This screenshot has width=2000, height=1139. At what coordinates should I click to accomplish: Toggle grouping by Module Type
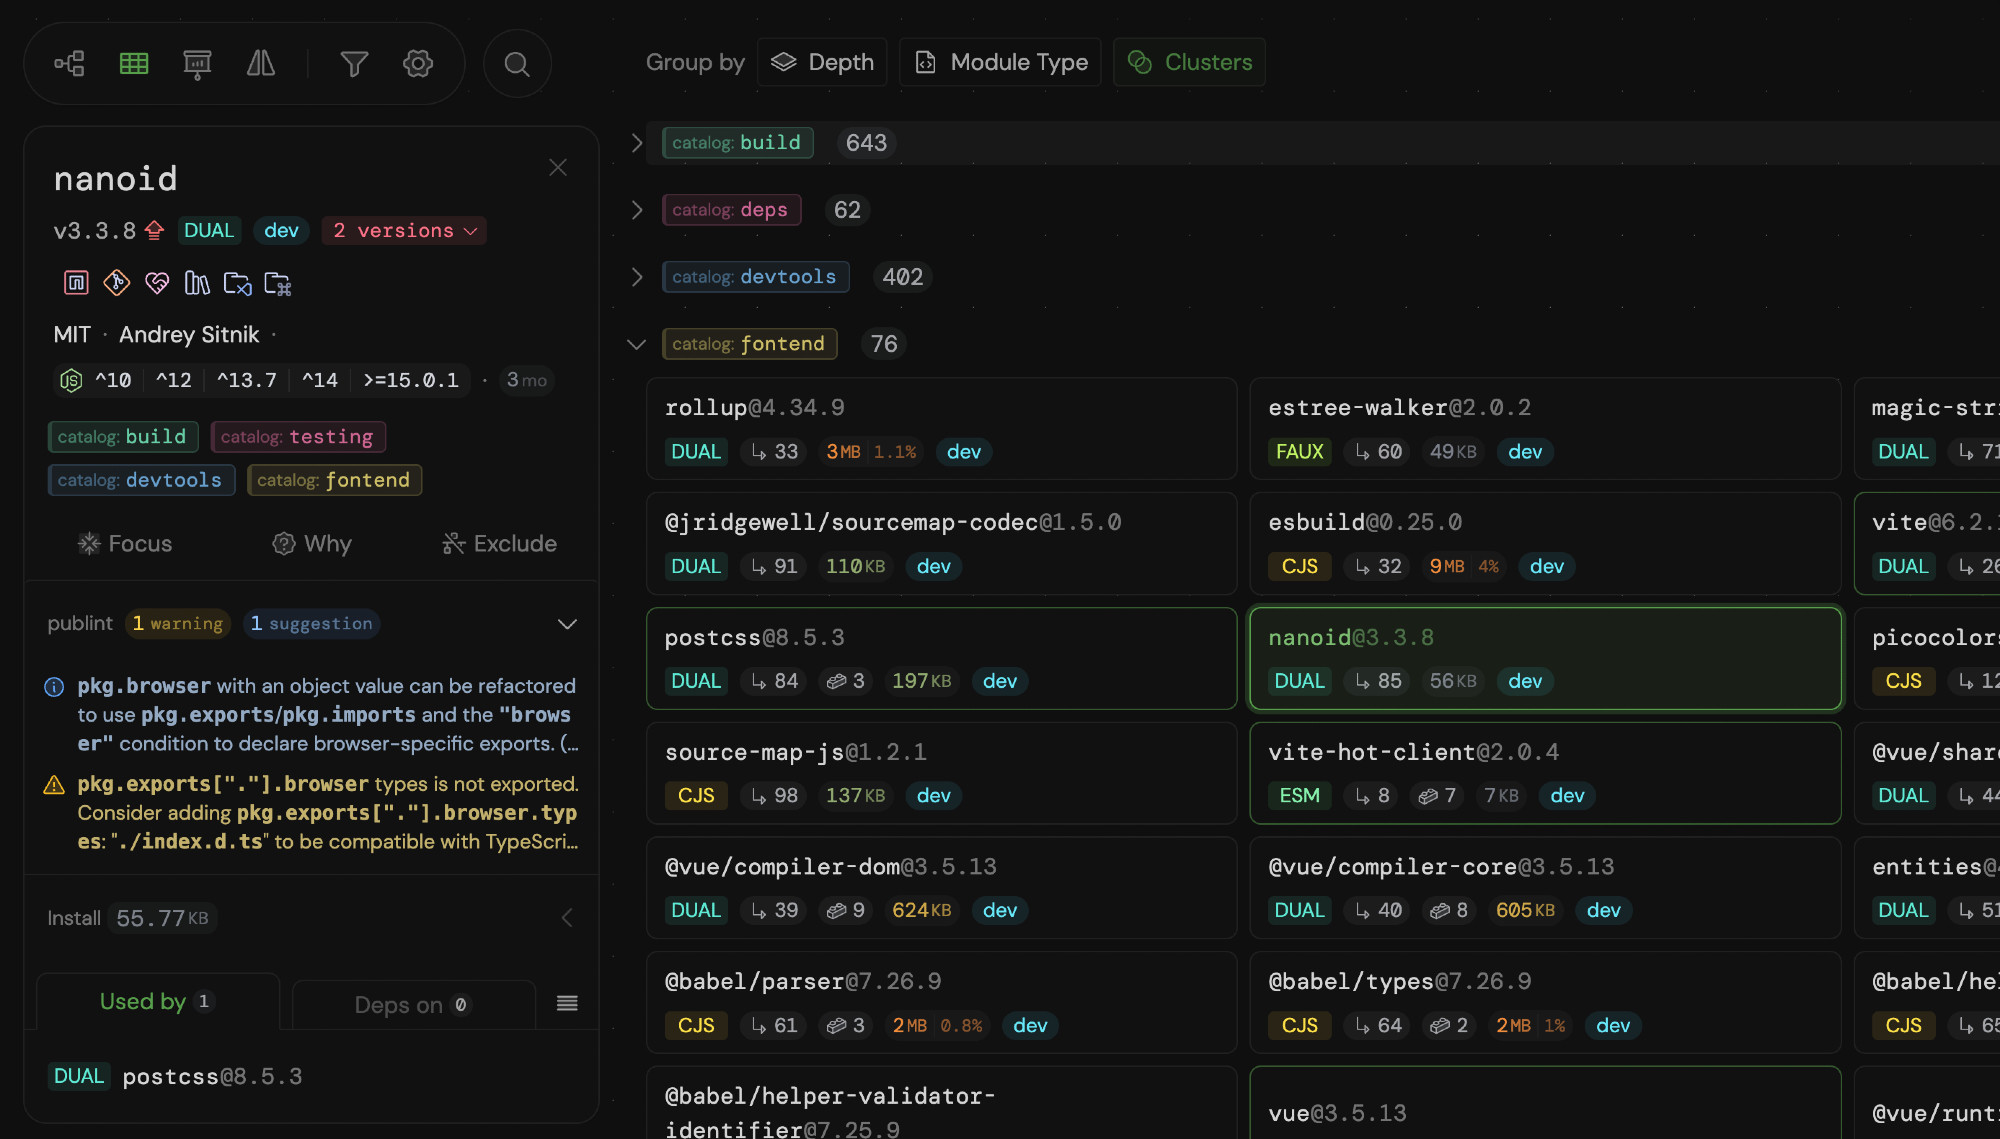(x=1001, y=62)
